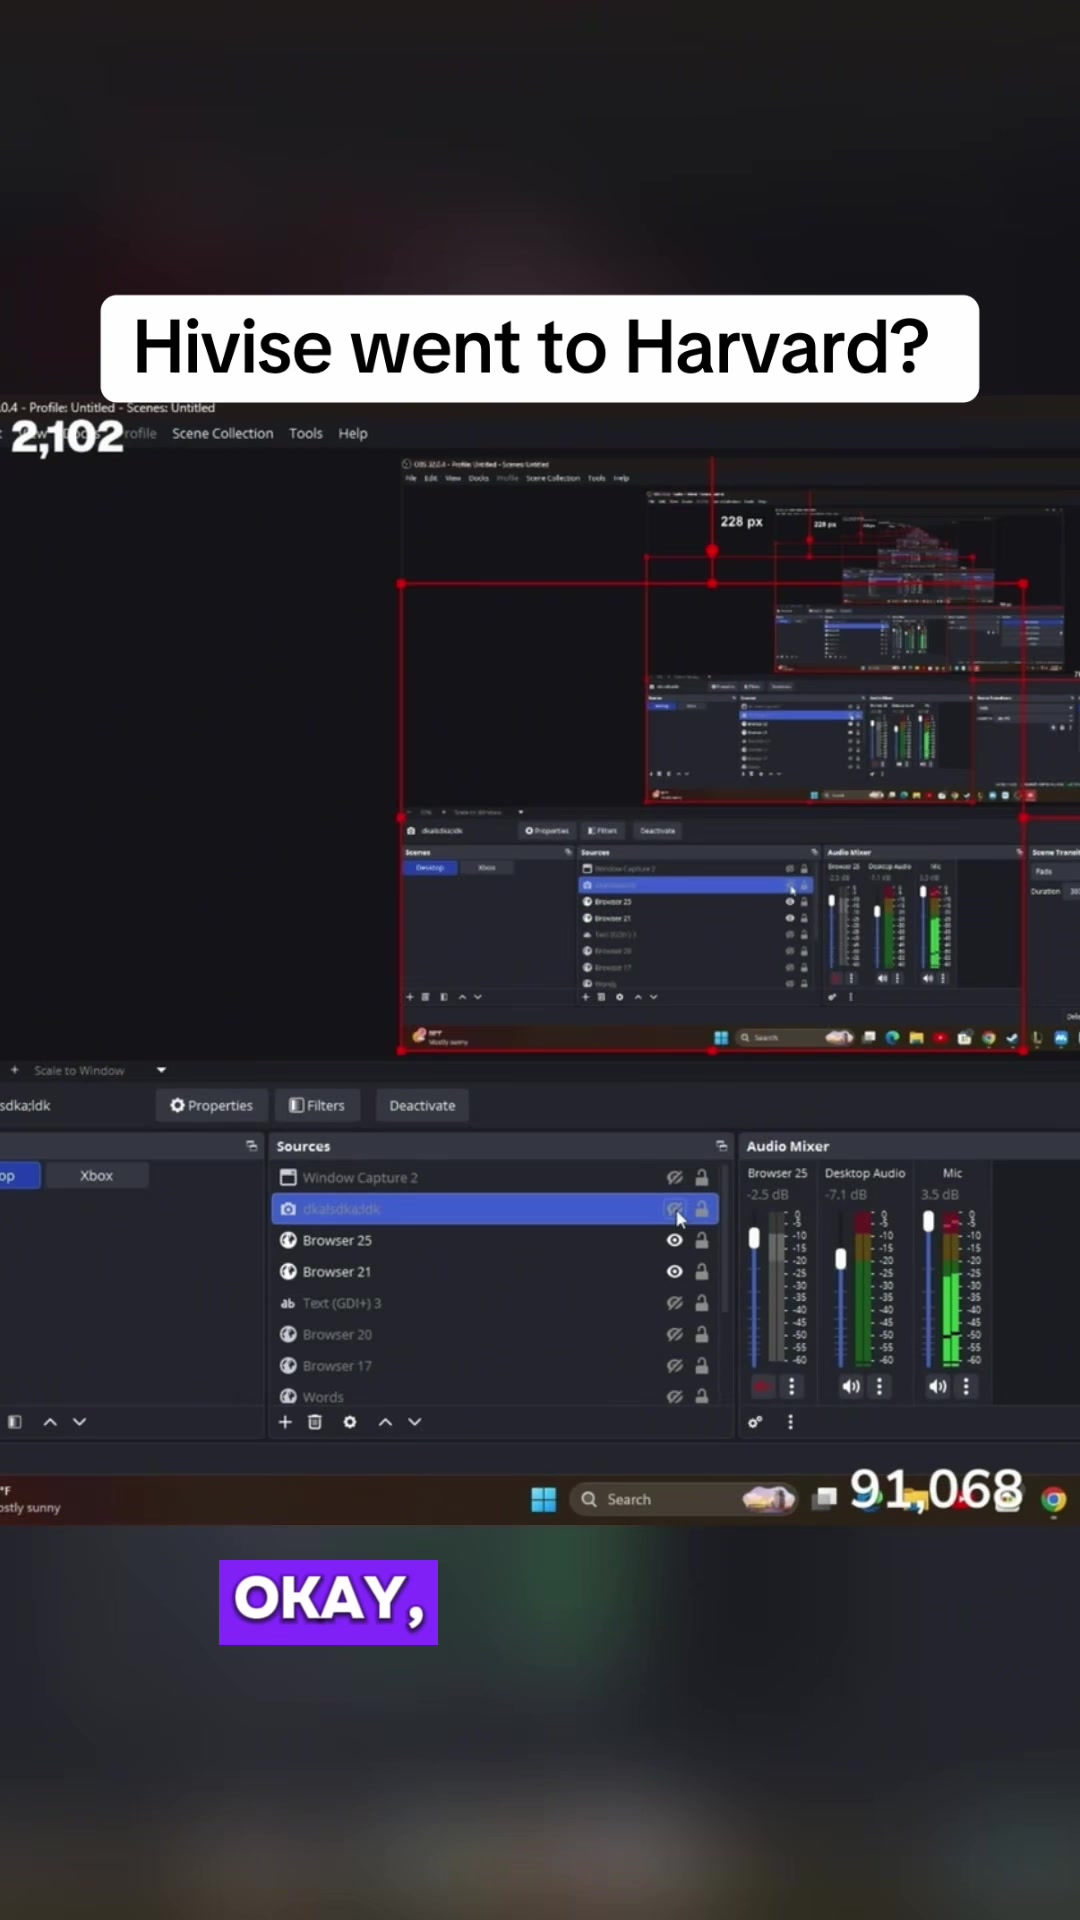Open the Help menu
1080x1920 pixels.
353,433
